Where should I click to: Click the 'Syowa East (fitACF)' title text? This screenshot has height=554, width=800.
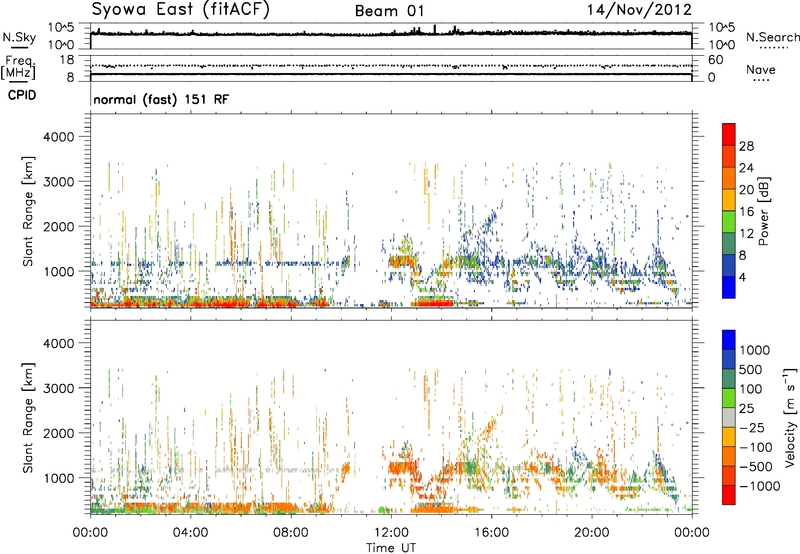click(x=180, y=9)
